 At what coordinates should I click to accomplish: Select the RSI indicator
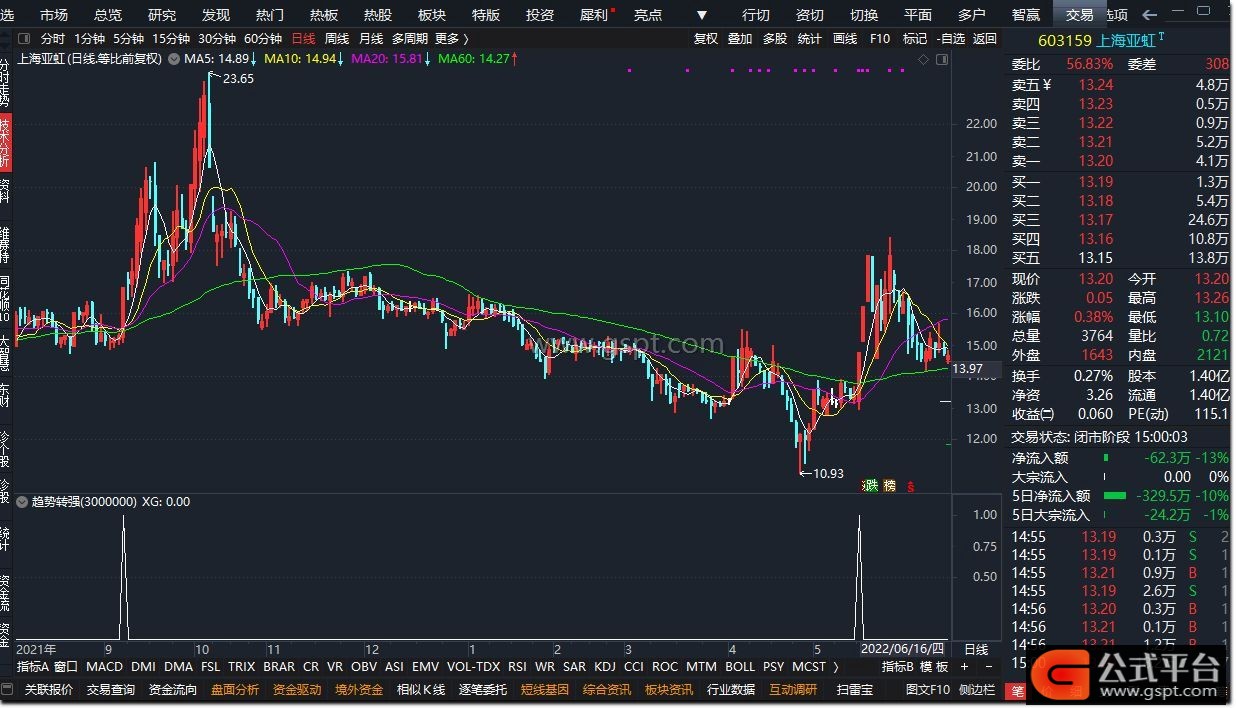(517, 666)
